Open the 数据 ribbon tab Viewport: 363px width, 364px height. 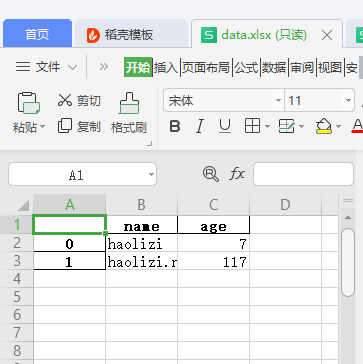point(274,67)
